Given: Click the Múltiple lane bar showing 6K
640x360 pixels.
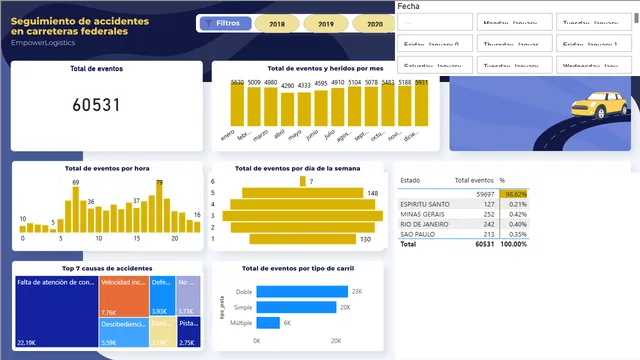Looking at the screenshot, I should [x=268, y=323].
